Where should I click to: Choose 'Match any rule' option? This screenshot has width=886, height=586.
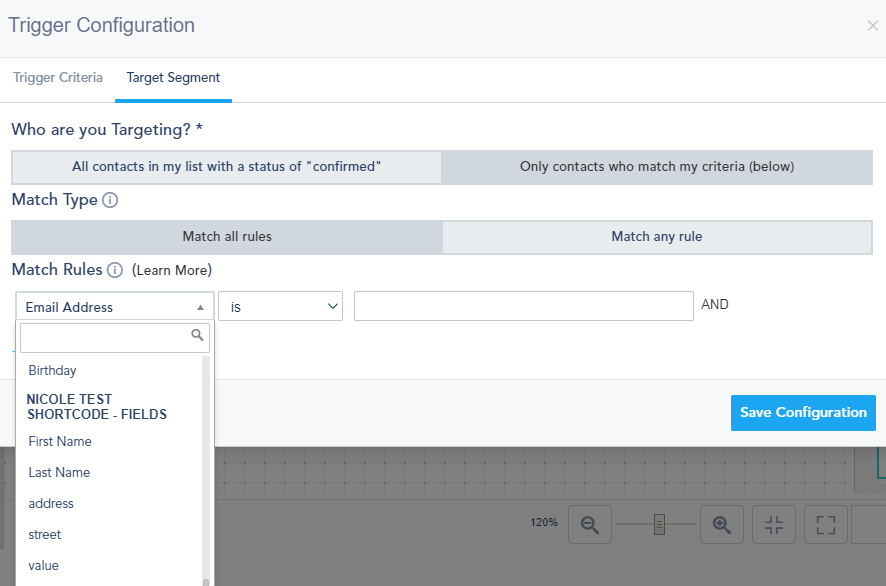click(x=657, y=237)
